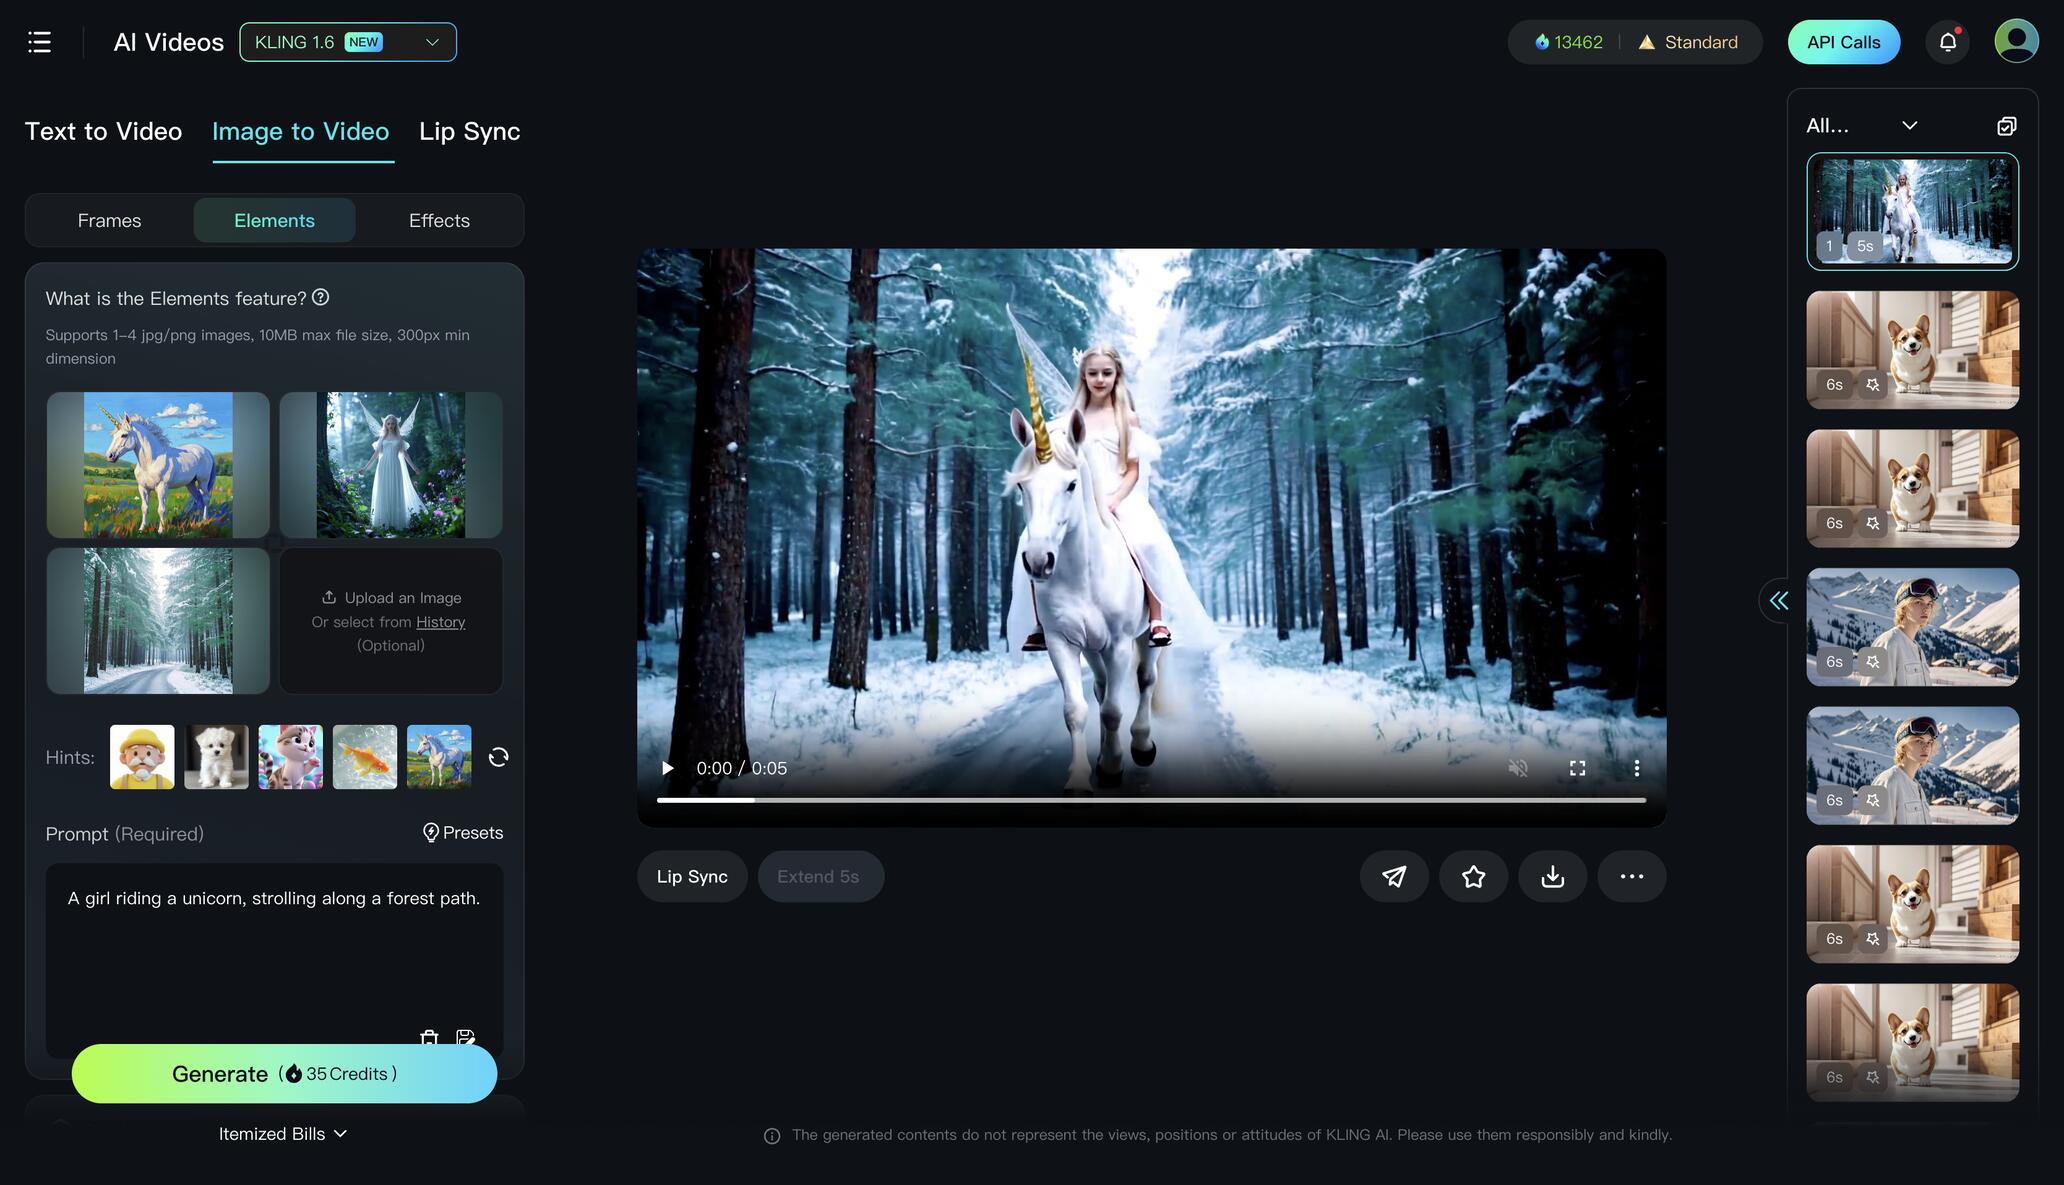
Task: Switch to the Effects tab
Action: pos(439,220)
